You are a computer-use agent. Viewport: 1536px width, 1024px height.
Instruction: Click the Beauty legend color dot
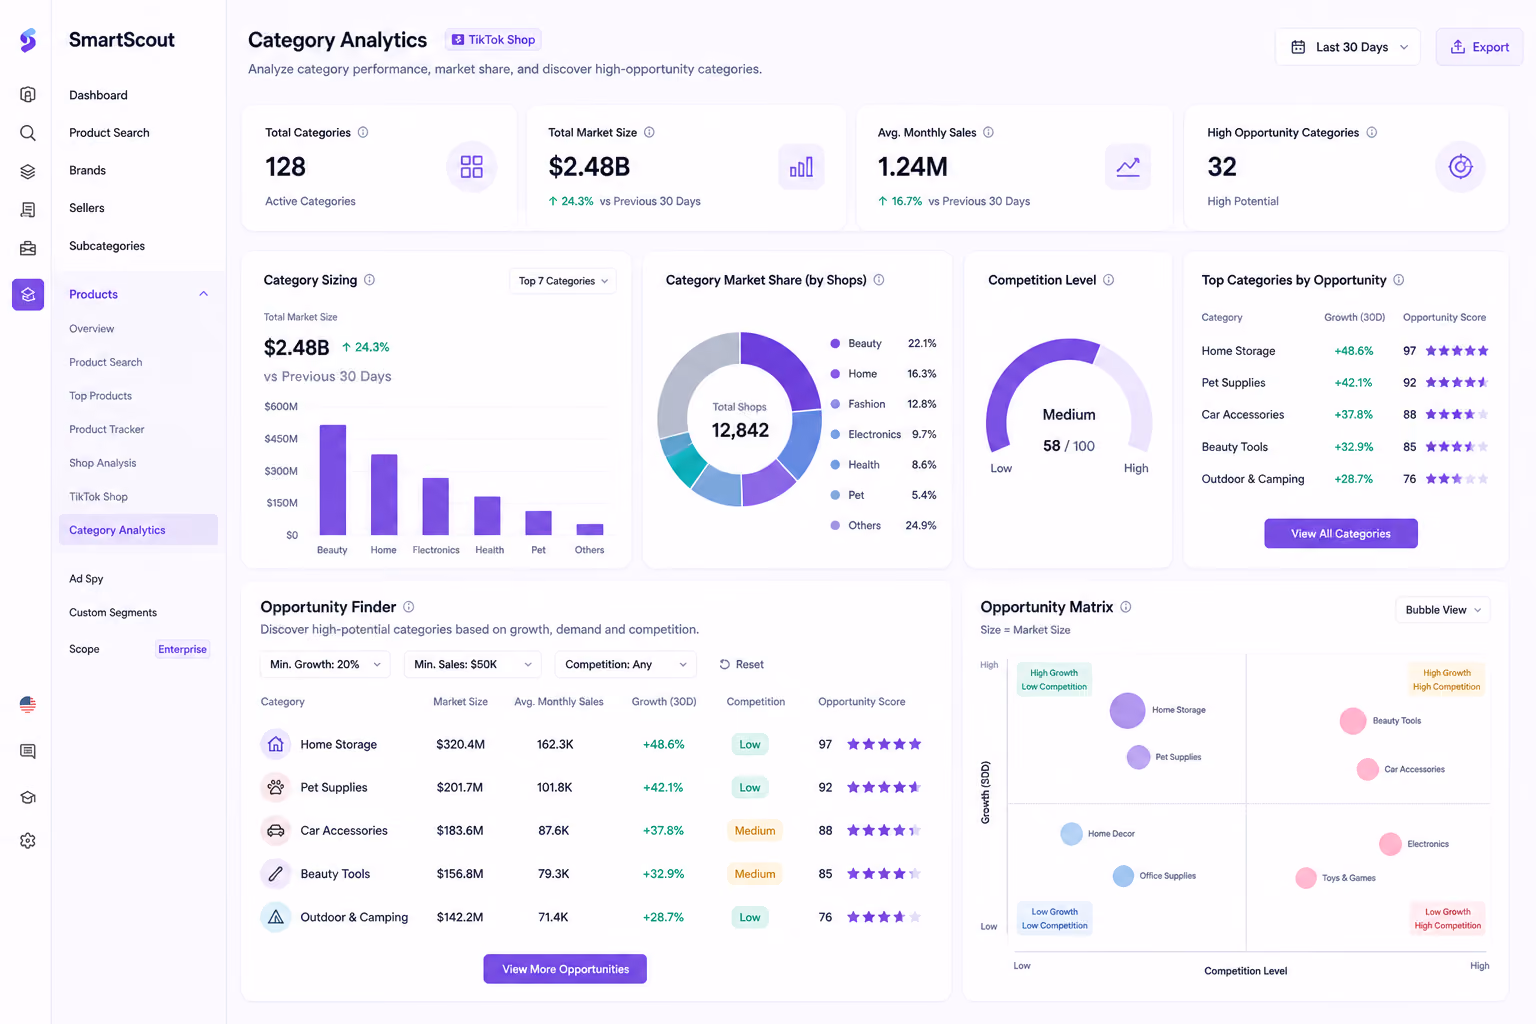point(835,343)
